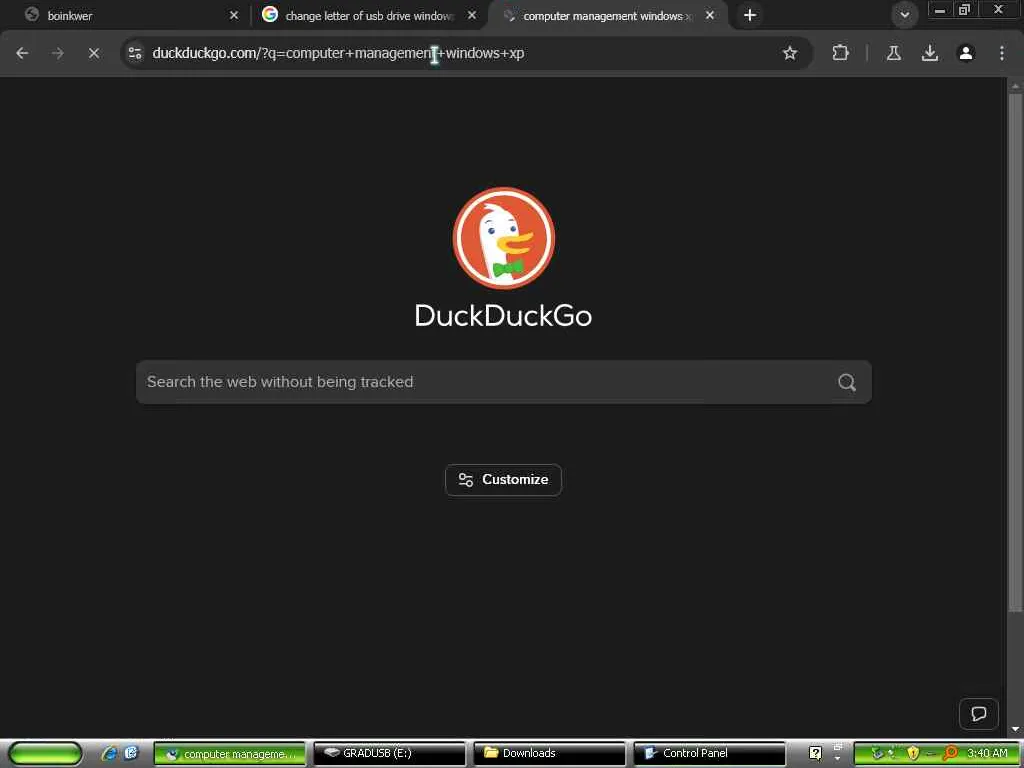
Task: Click the yellow security shield tray icon
Action: pos(913,754)
